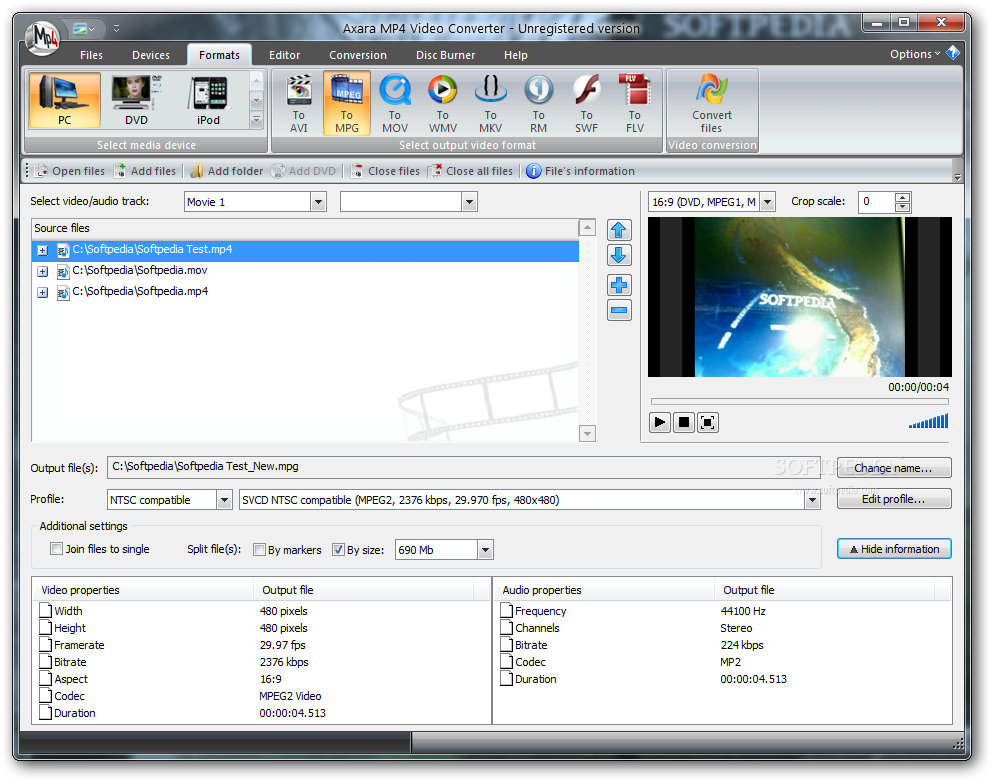
Task: Select C:\Softpedia\Softpedia.mp4 source file
Action: tap(305, 292)
